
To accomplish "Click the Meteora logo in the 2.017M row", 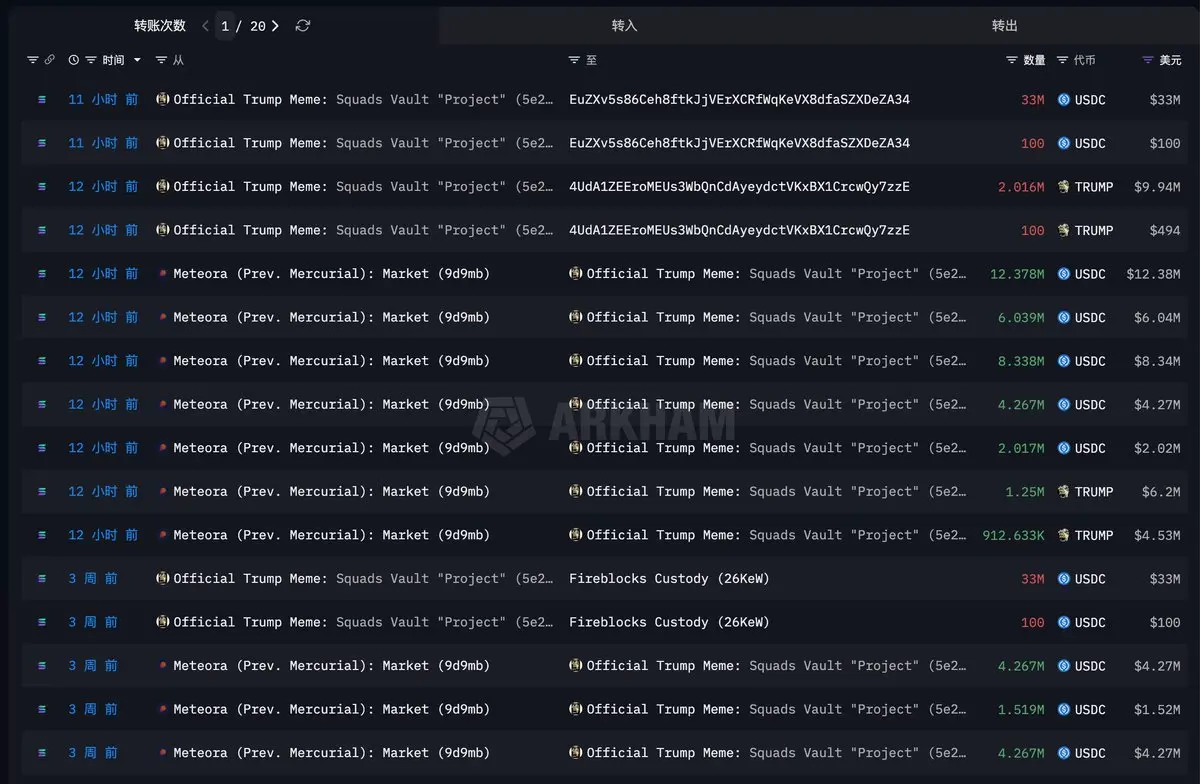I will [163, 448].
